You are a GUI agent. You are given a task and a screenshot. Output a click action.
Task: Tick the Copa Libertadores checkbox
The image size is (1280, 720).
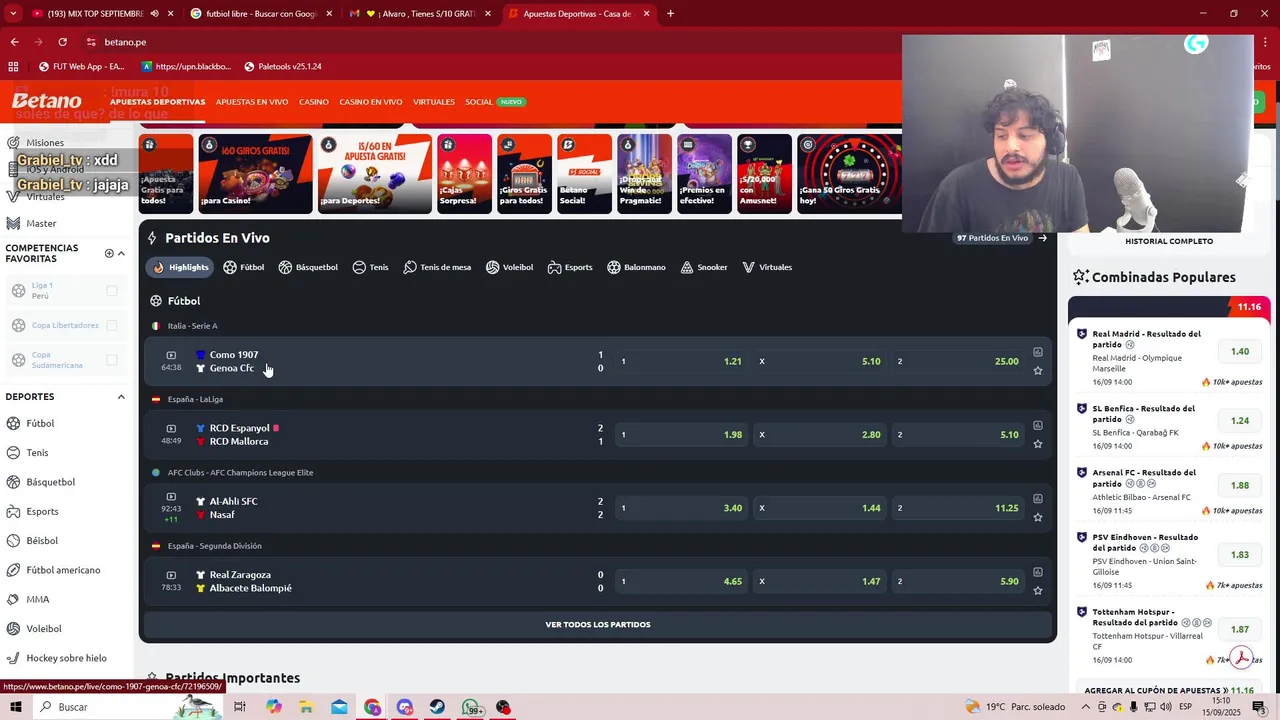point(112,325)
